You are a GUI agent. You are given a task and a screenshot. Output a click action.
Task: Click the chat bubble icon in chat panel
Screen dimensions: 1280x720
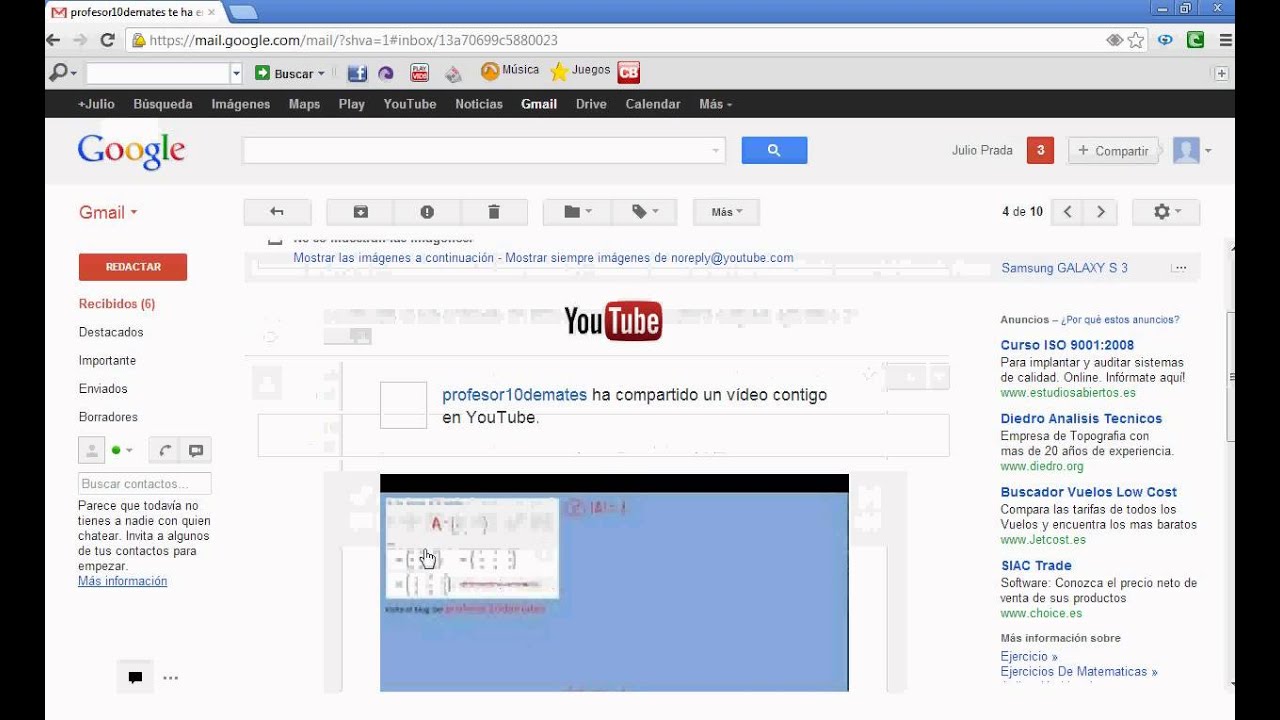pos(196,450)
